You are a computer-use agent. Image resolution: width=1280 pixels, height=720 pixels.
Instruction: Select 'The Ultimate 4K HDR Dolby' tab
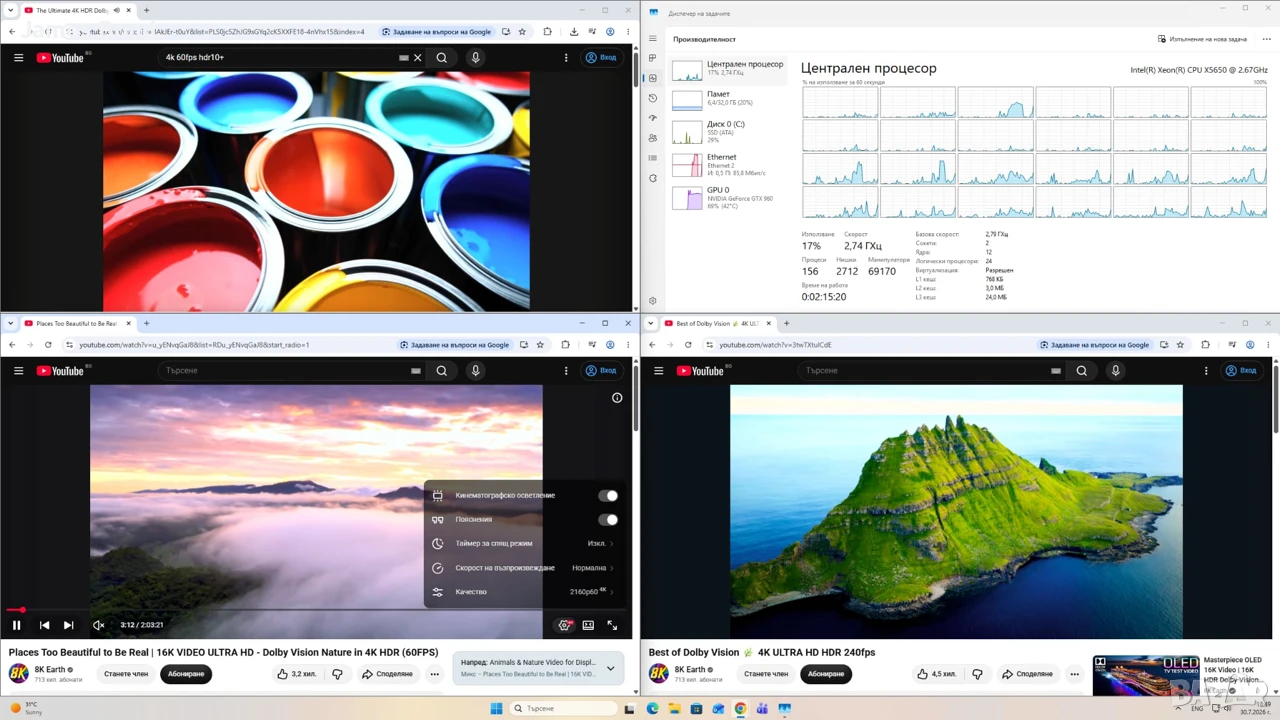[78, 11]
